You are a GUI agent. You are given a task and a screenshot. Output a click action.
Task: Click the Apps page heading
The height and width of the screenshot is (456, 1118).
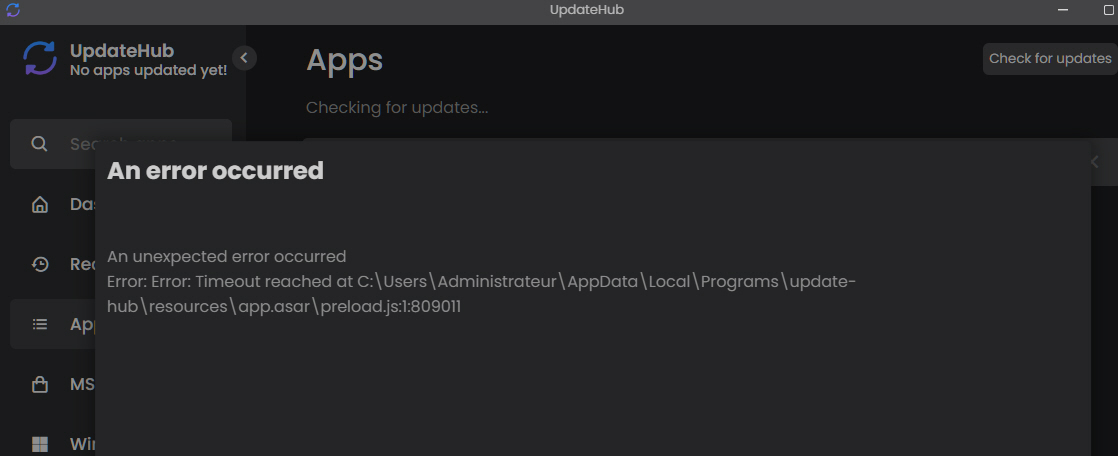point(344,61)
